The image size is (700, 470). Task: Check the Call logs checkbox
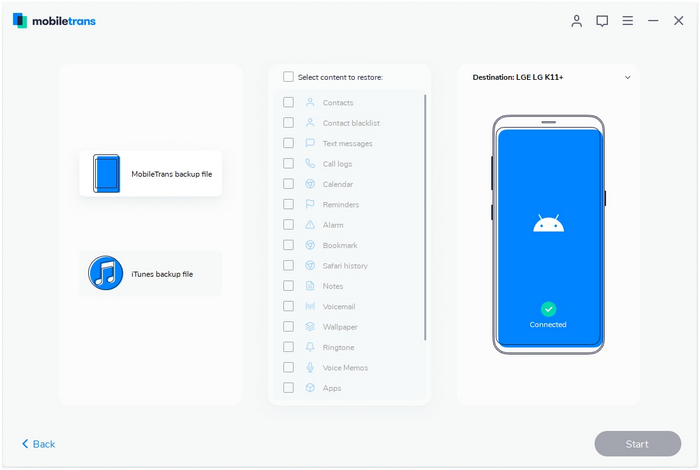(288, 163)
